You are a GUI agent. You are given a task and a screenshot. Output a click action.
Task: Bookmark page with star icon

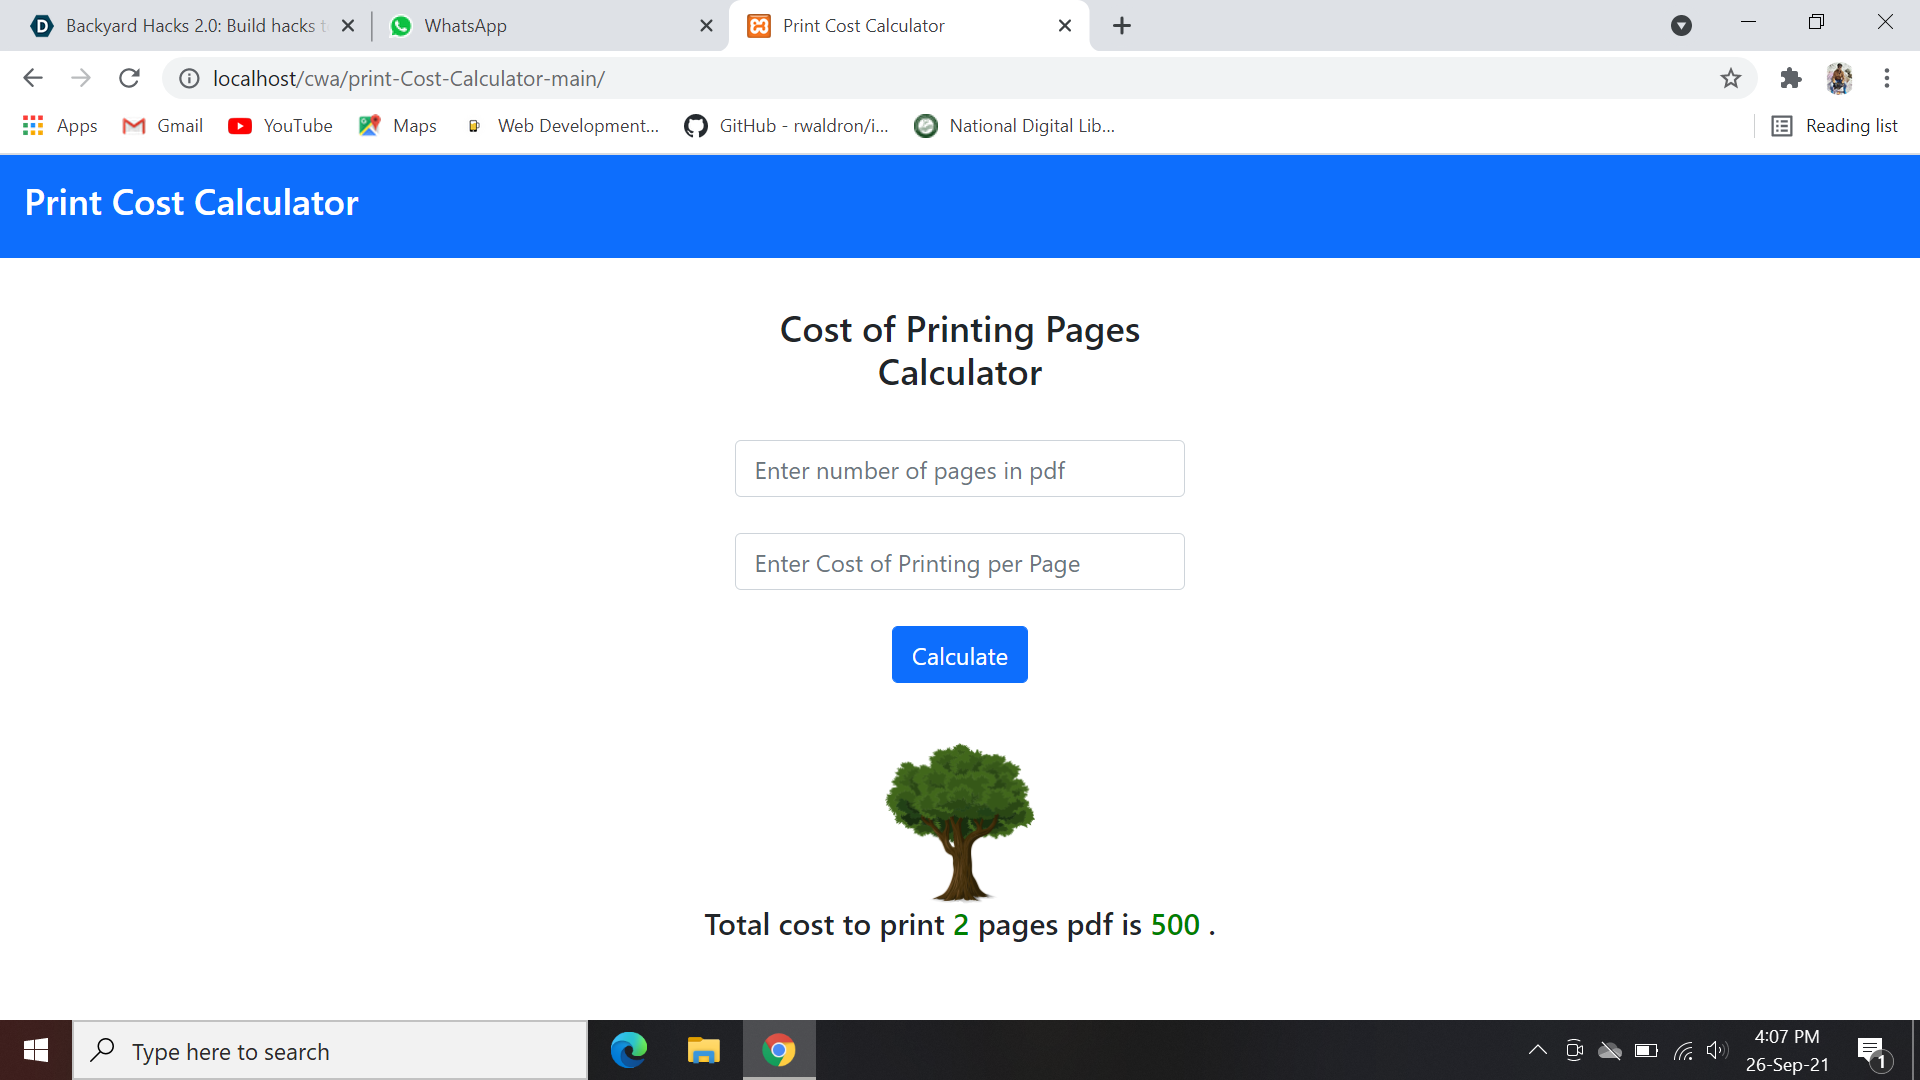point(1731,78)
